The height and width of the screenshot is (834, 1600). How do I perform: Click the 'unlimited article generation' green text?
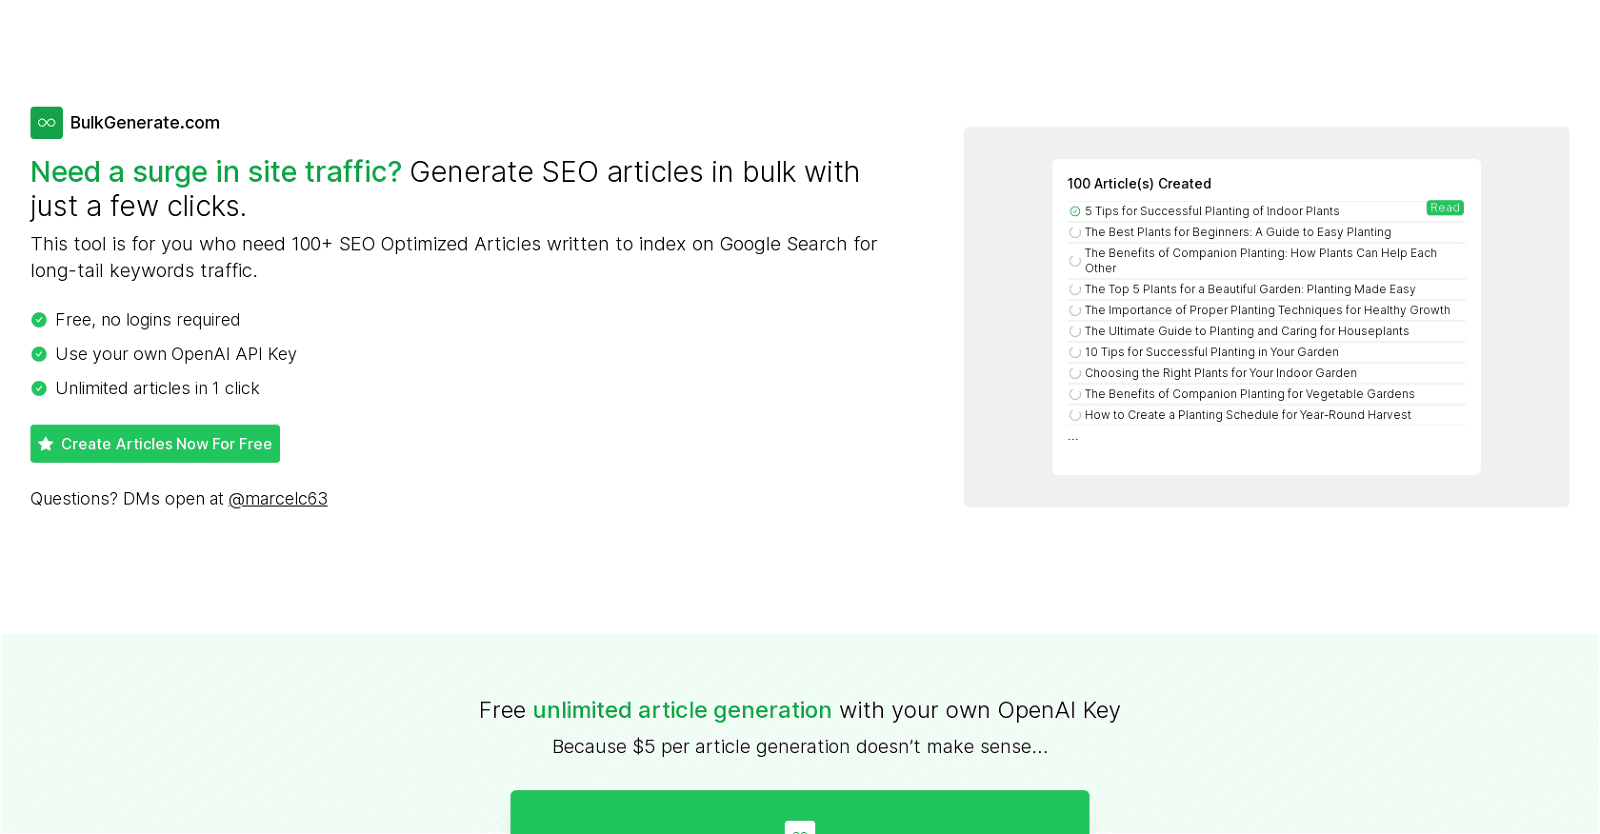(x=682, y=710)
